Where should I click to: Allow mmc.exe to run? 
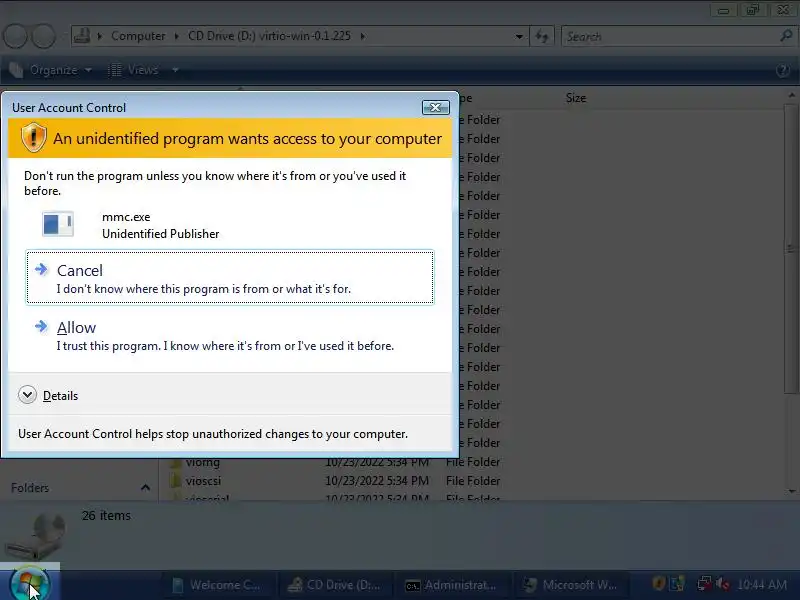230,336
